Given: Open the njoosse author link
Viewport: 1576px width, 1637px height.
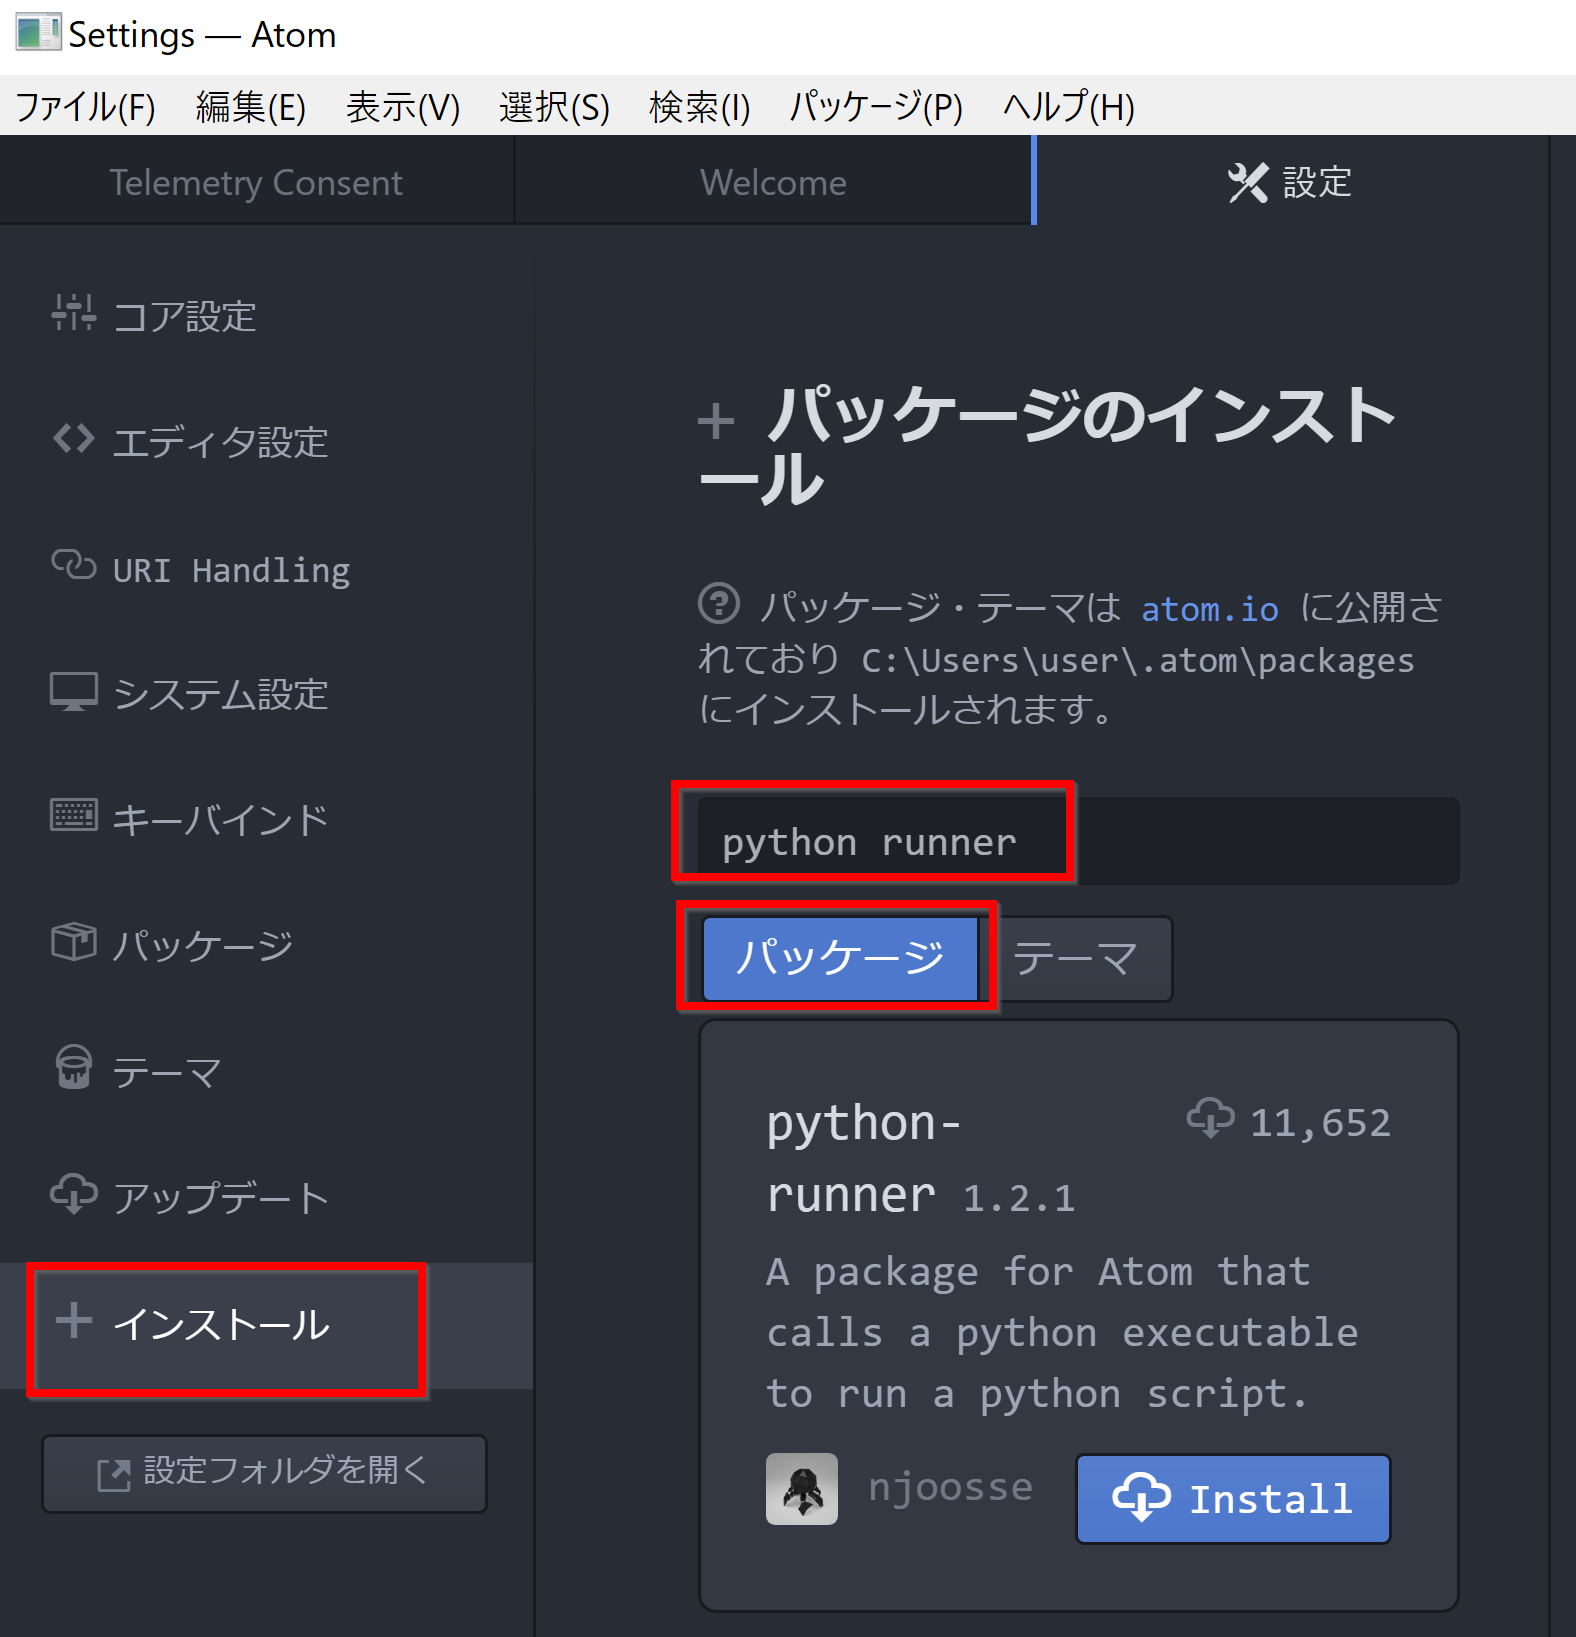Looking at the screenshot, I should point(950,1488).
